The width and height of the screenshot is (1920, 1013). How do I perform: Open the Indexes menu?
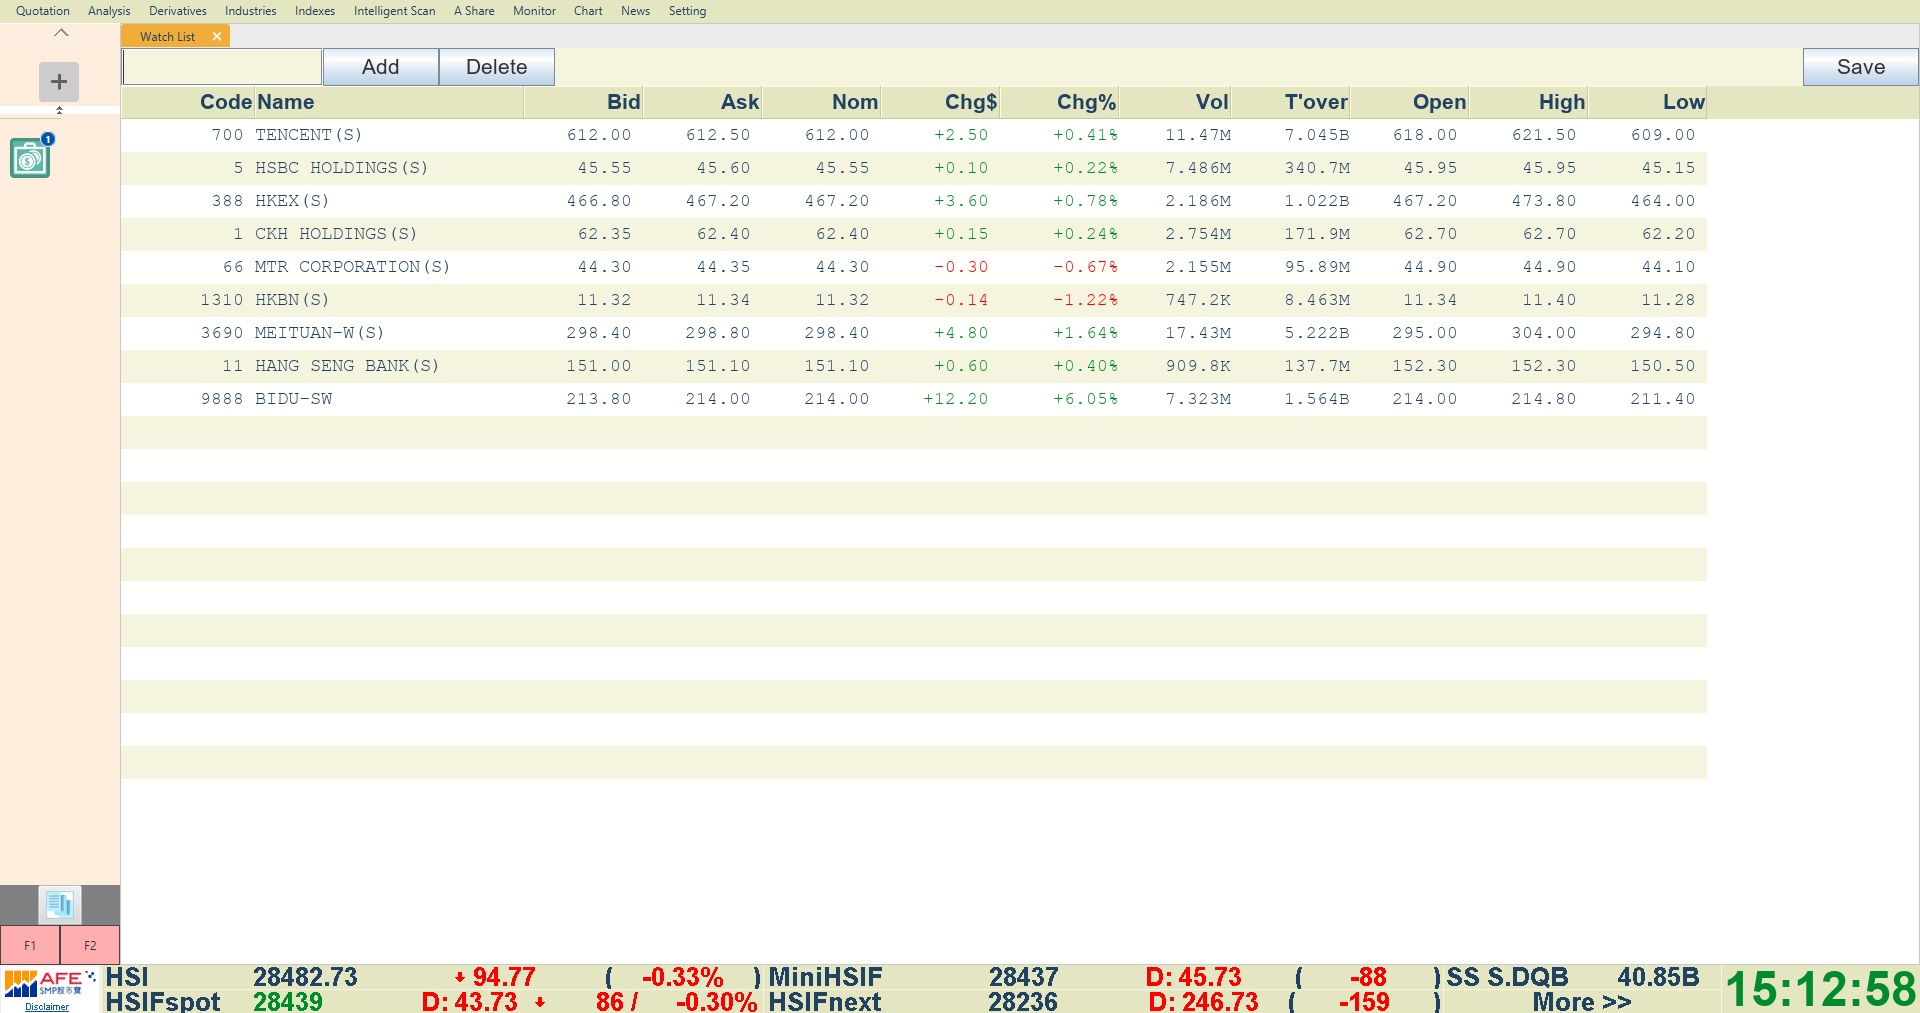point(315,11)
